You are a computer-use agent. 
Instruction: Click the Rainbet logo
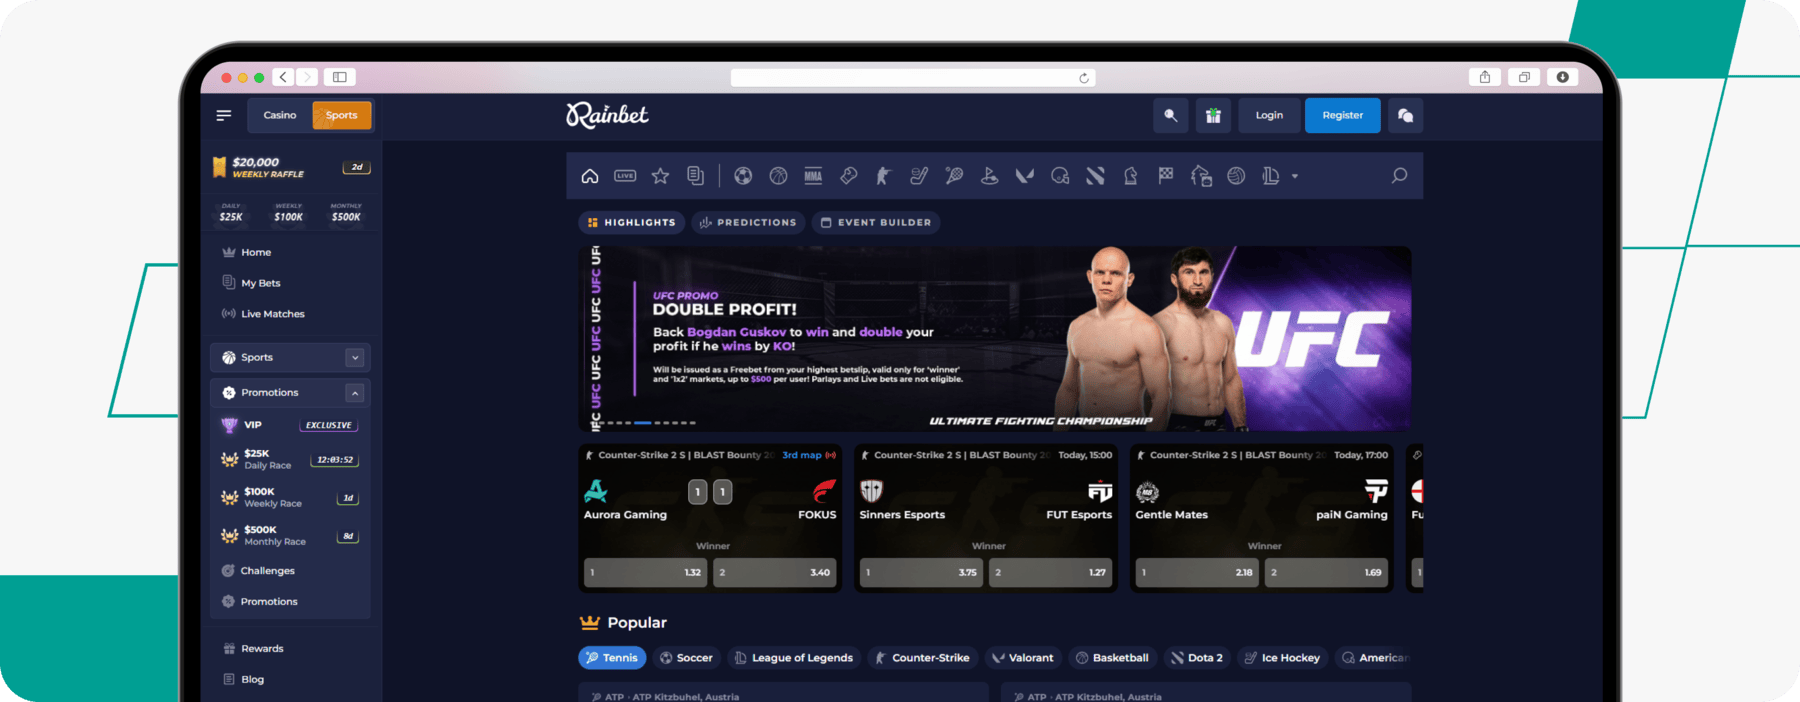pyautogui.click(x=607, y=116)
